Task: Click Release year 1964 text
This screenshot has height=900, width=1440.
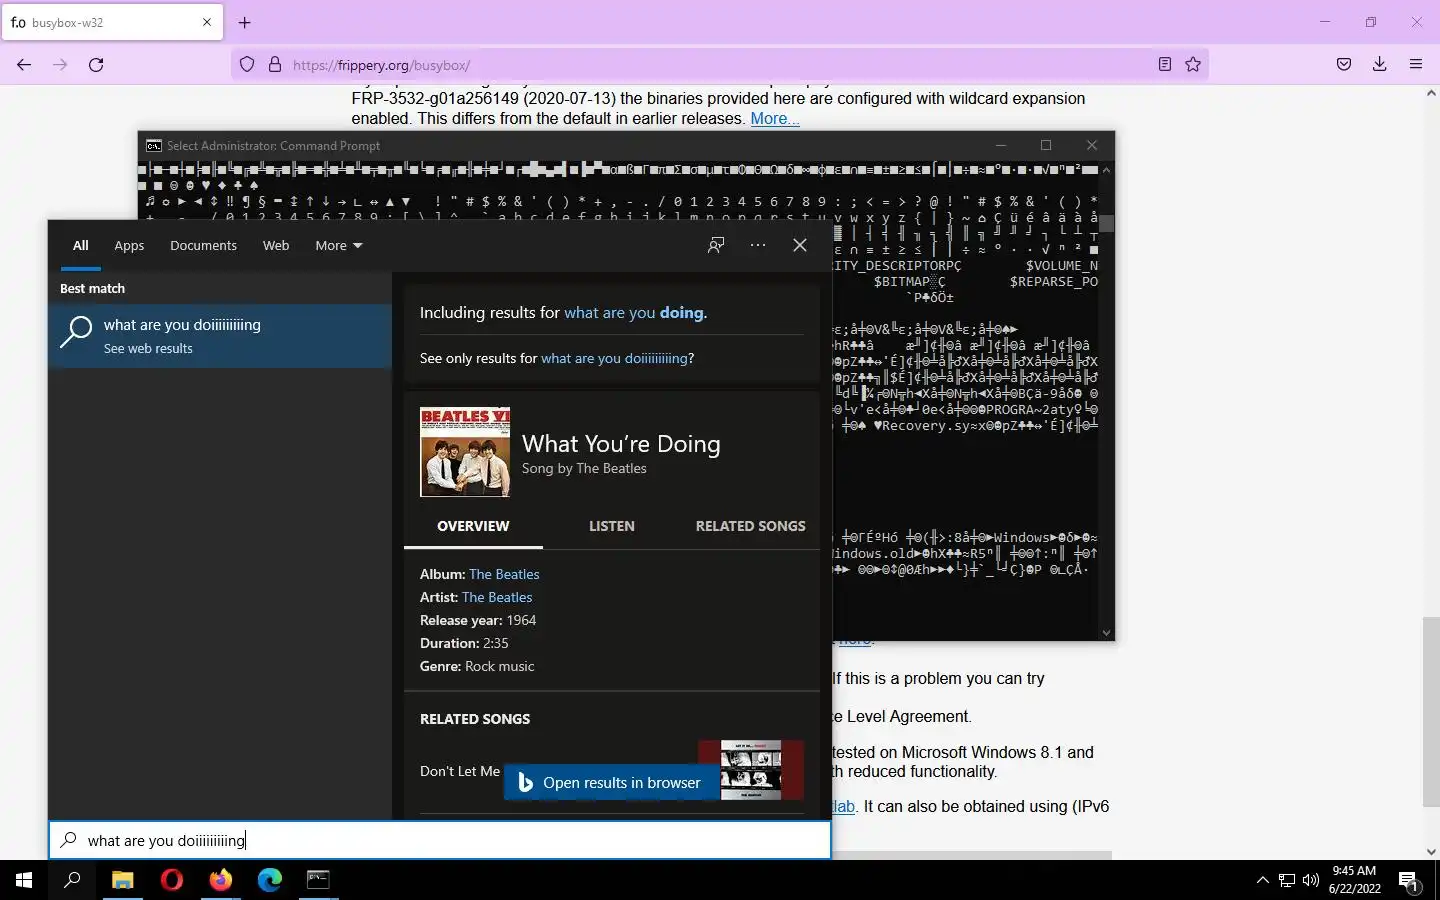Action: (x=478, y=620)
